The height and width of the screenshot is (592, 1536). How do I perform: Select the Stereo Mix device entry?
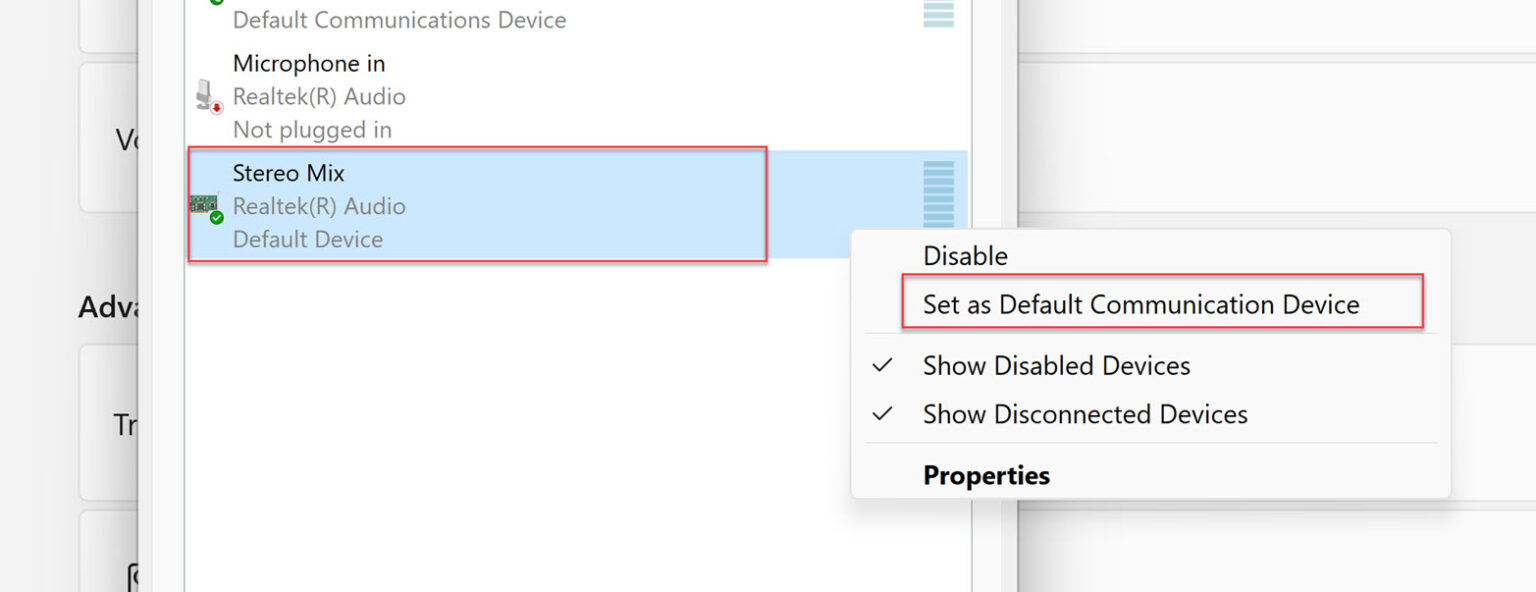click(x=450, y=205)
